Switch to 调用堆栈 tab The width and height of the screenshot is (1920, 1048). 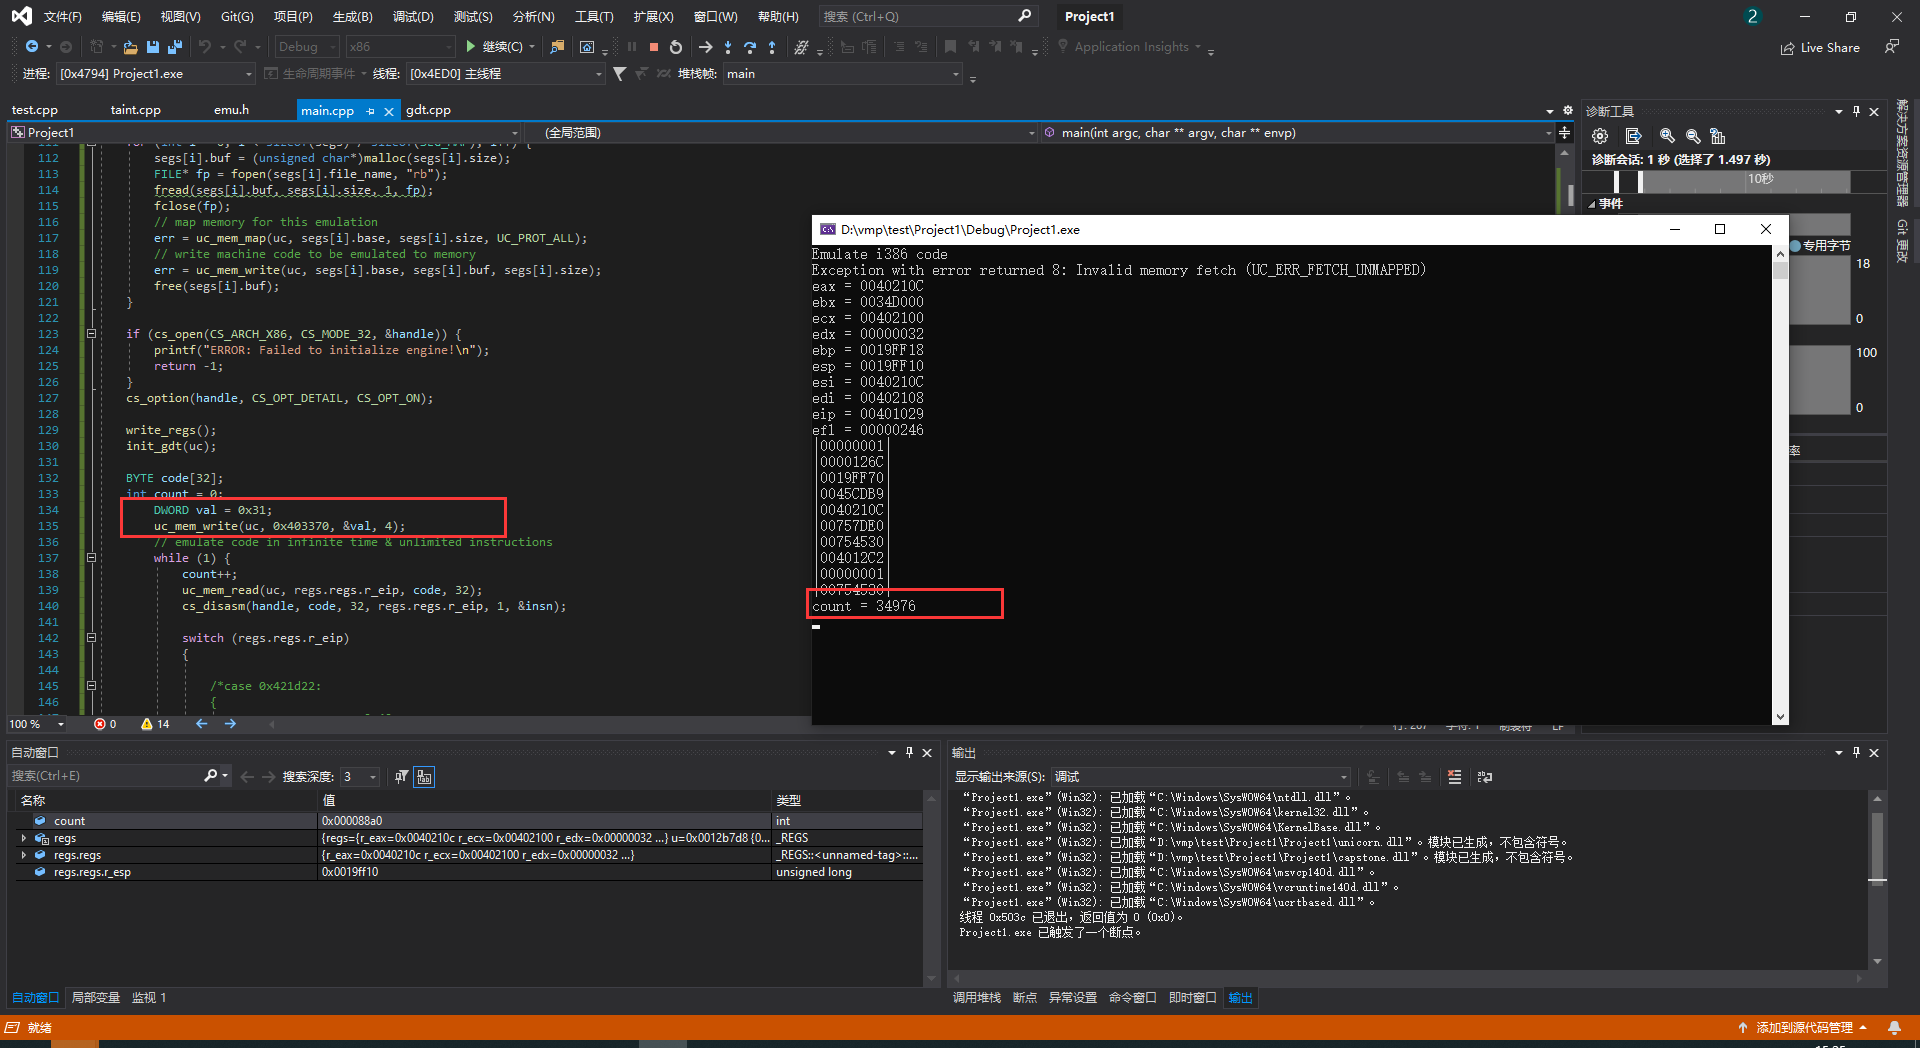[977, 998]
